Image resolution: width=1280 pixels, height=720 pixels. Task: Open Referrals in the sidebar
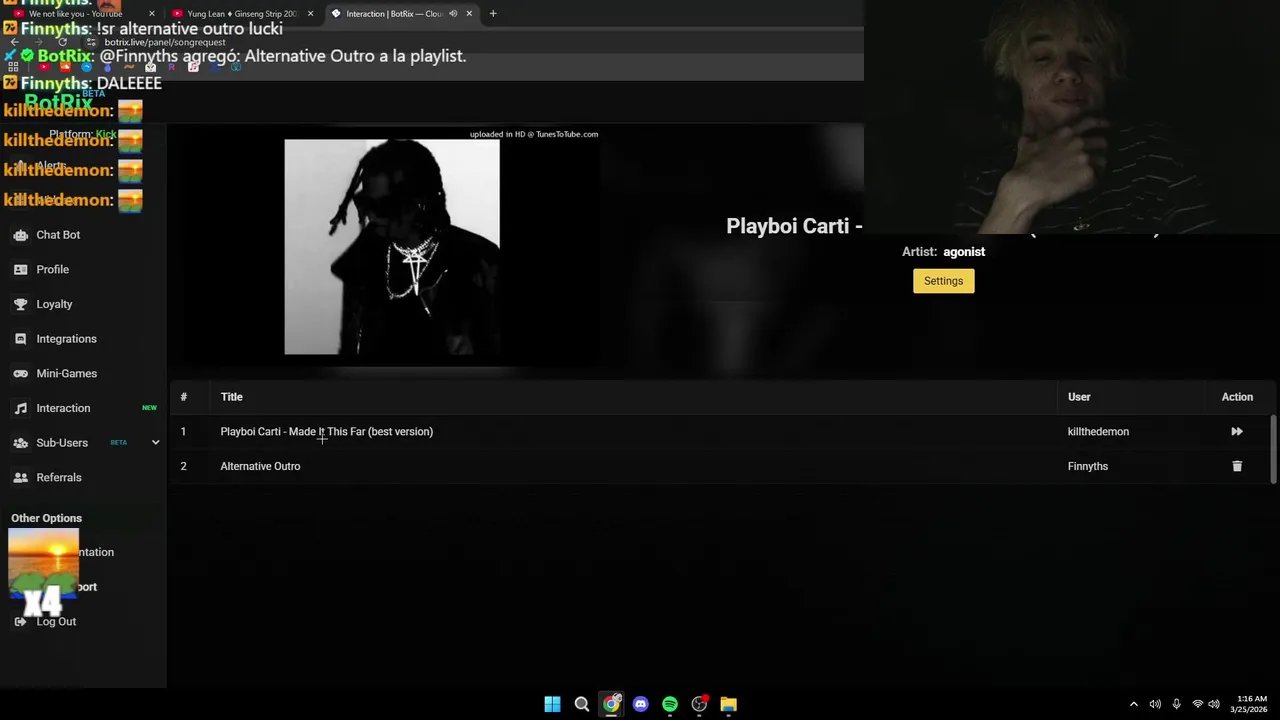(59, 477)
